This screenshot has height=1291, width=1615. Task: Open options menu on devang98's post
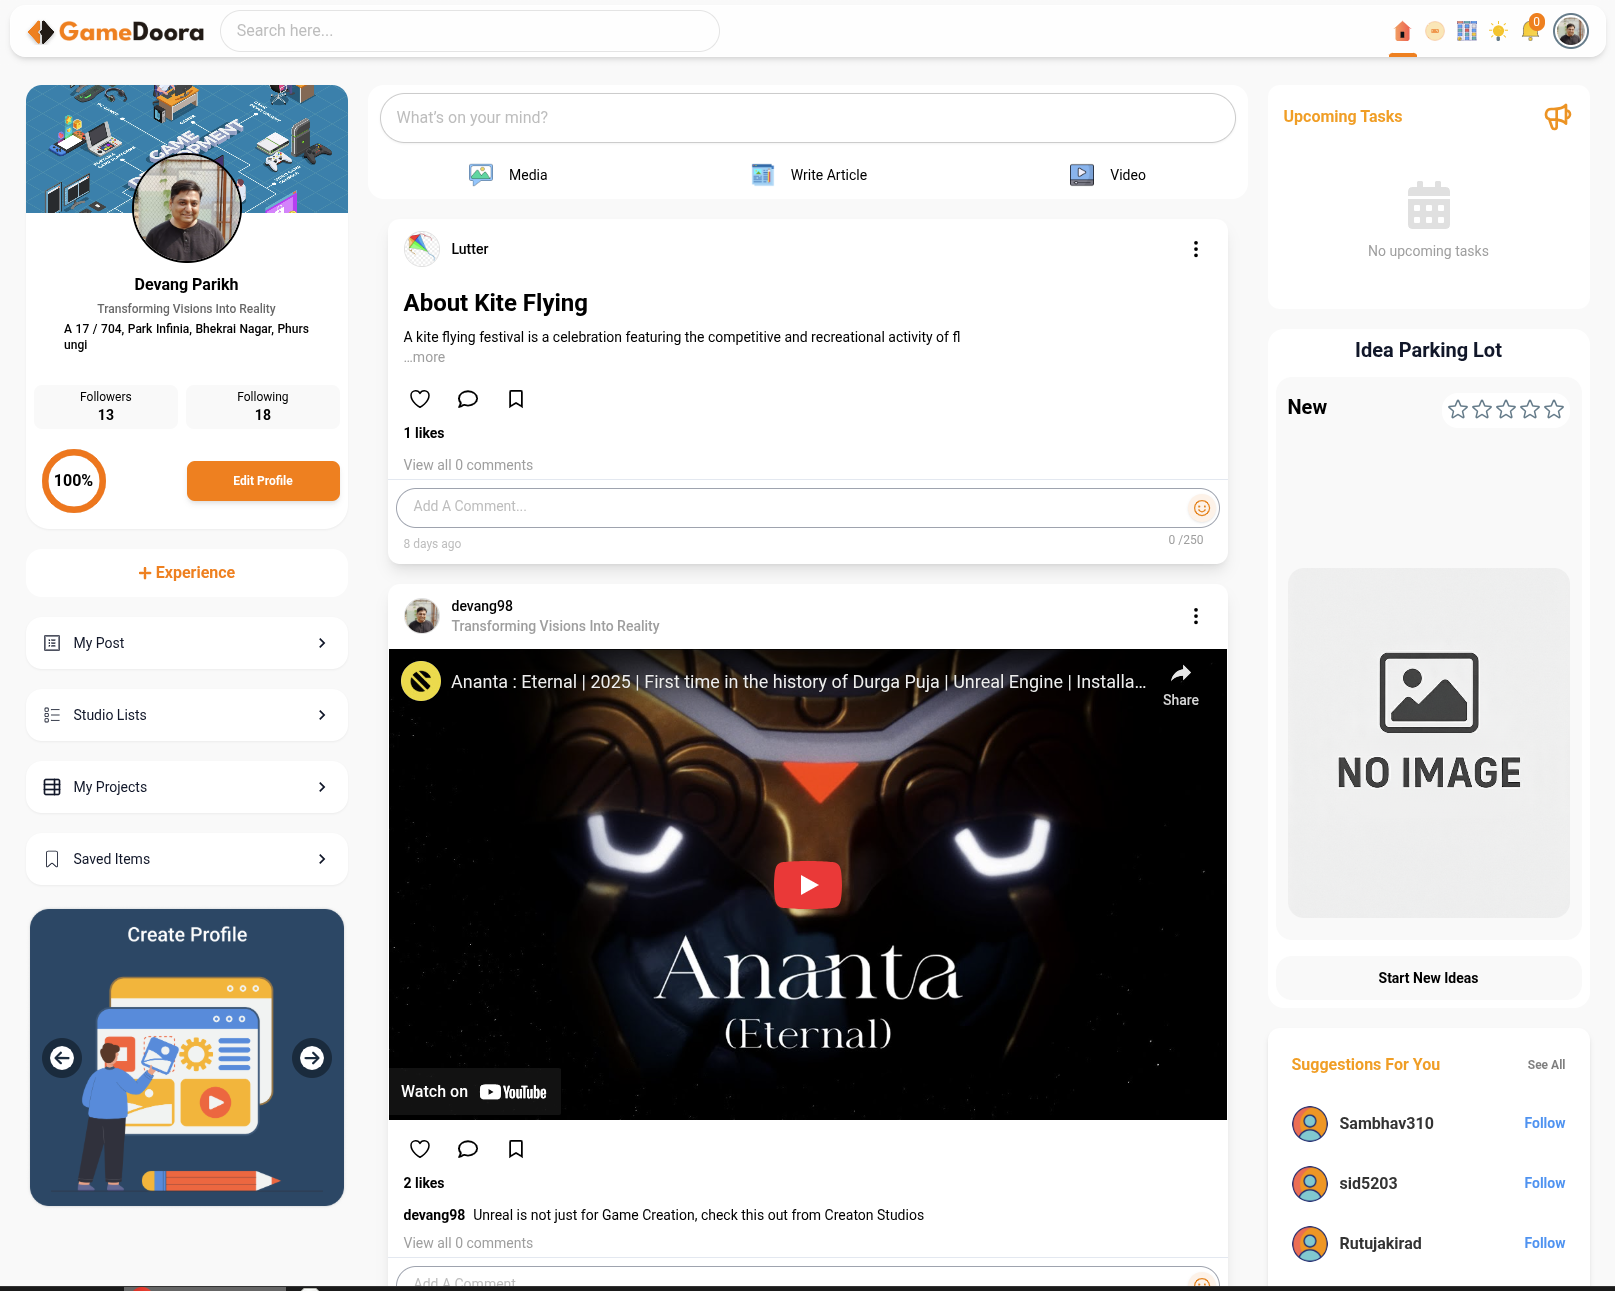1195,616
